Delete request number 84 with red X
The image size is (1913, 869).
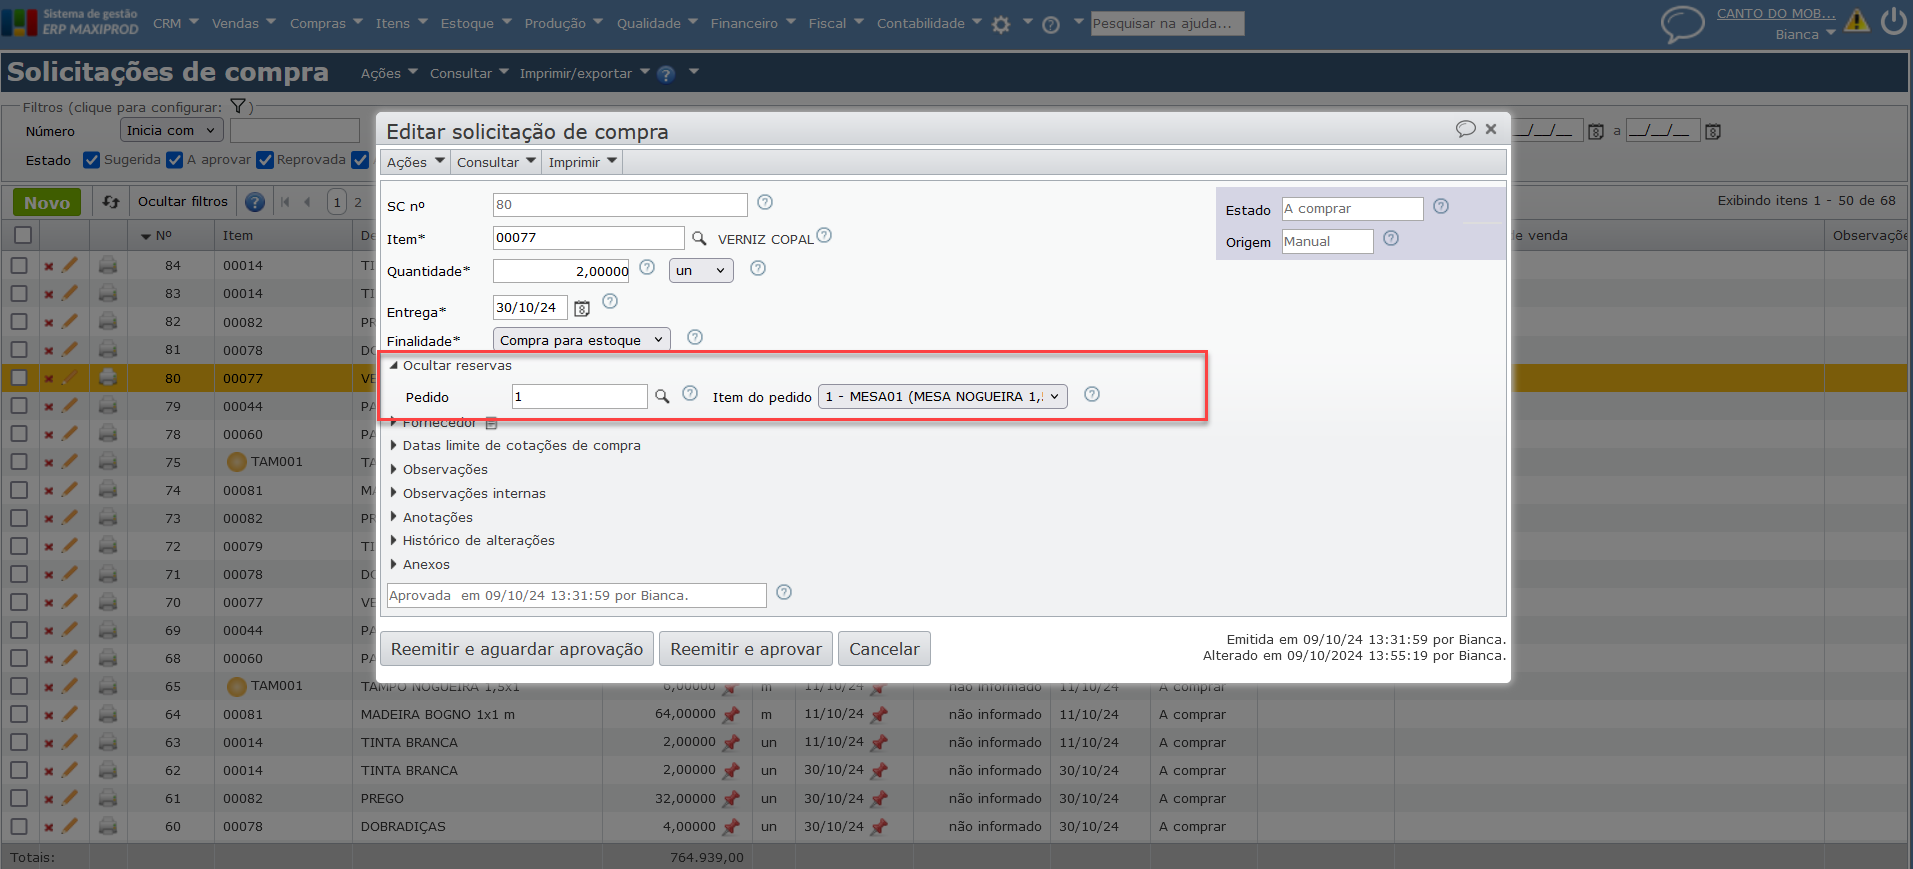48,266
